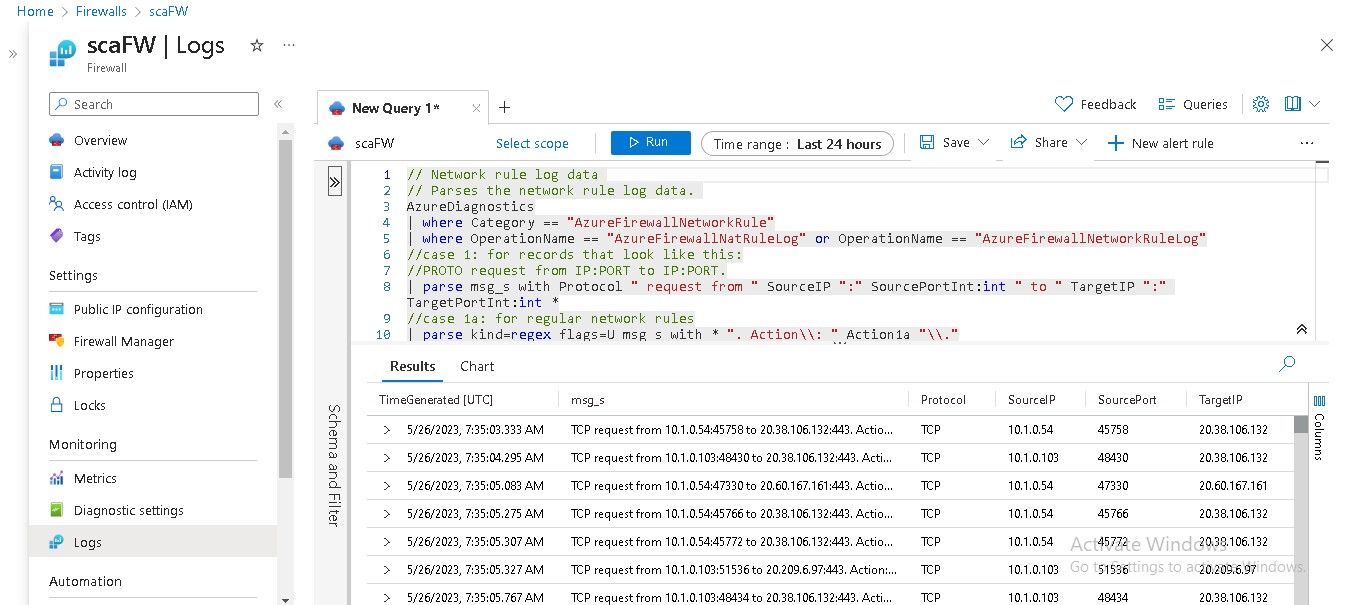Expand the 7:35:05.083 AM result row
The height and width of the screenshot is (605, 1348).
click(386, 486)
